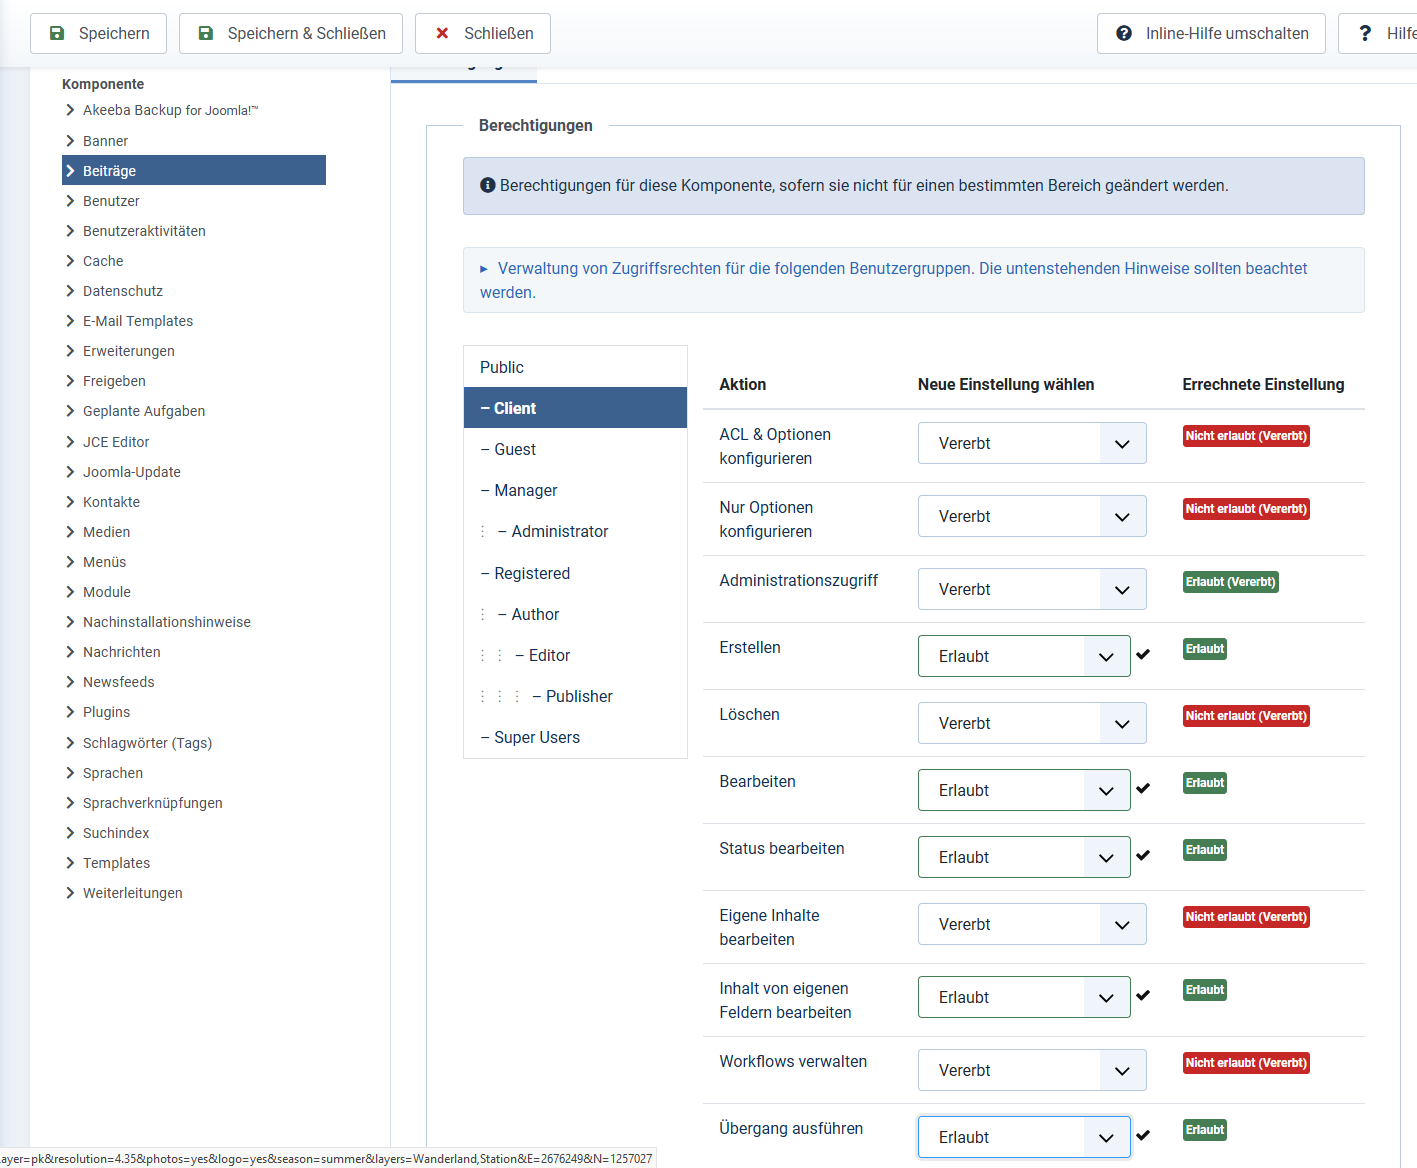
Task: Open the Löschen permission dropdown
Action: click(1031, 723)
